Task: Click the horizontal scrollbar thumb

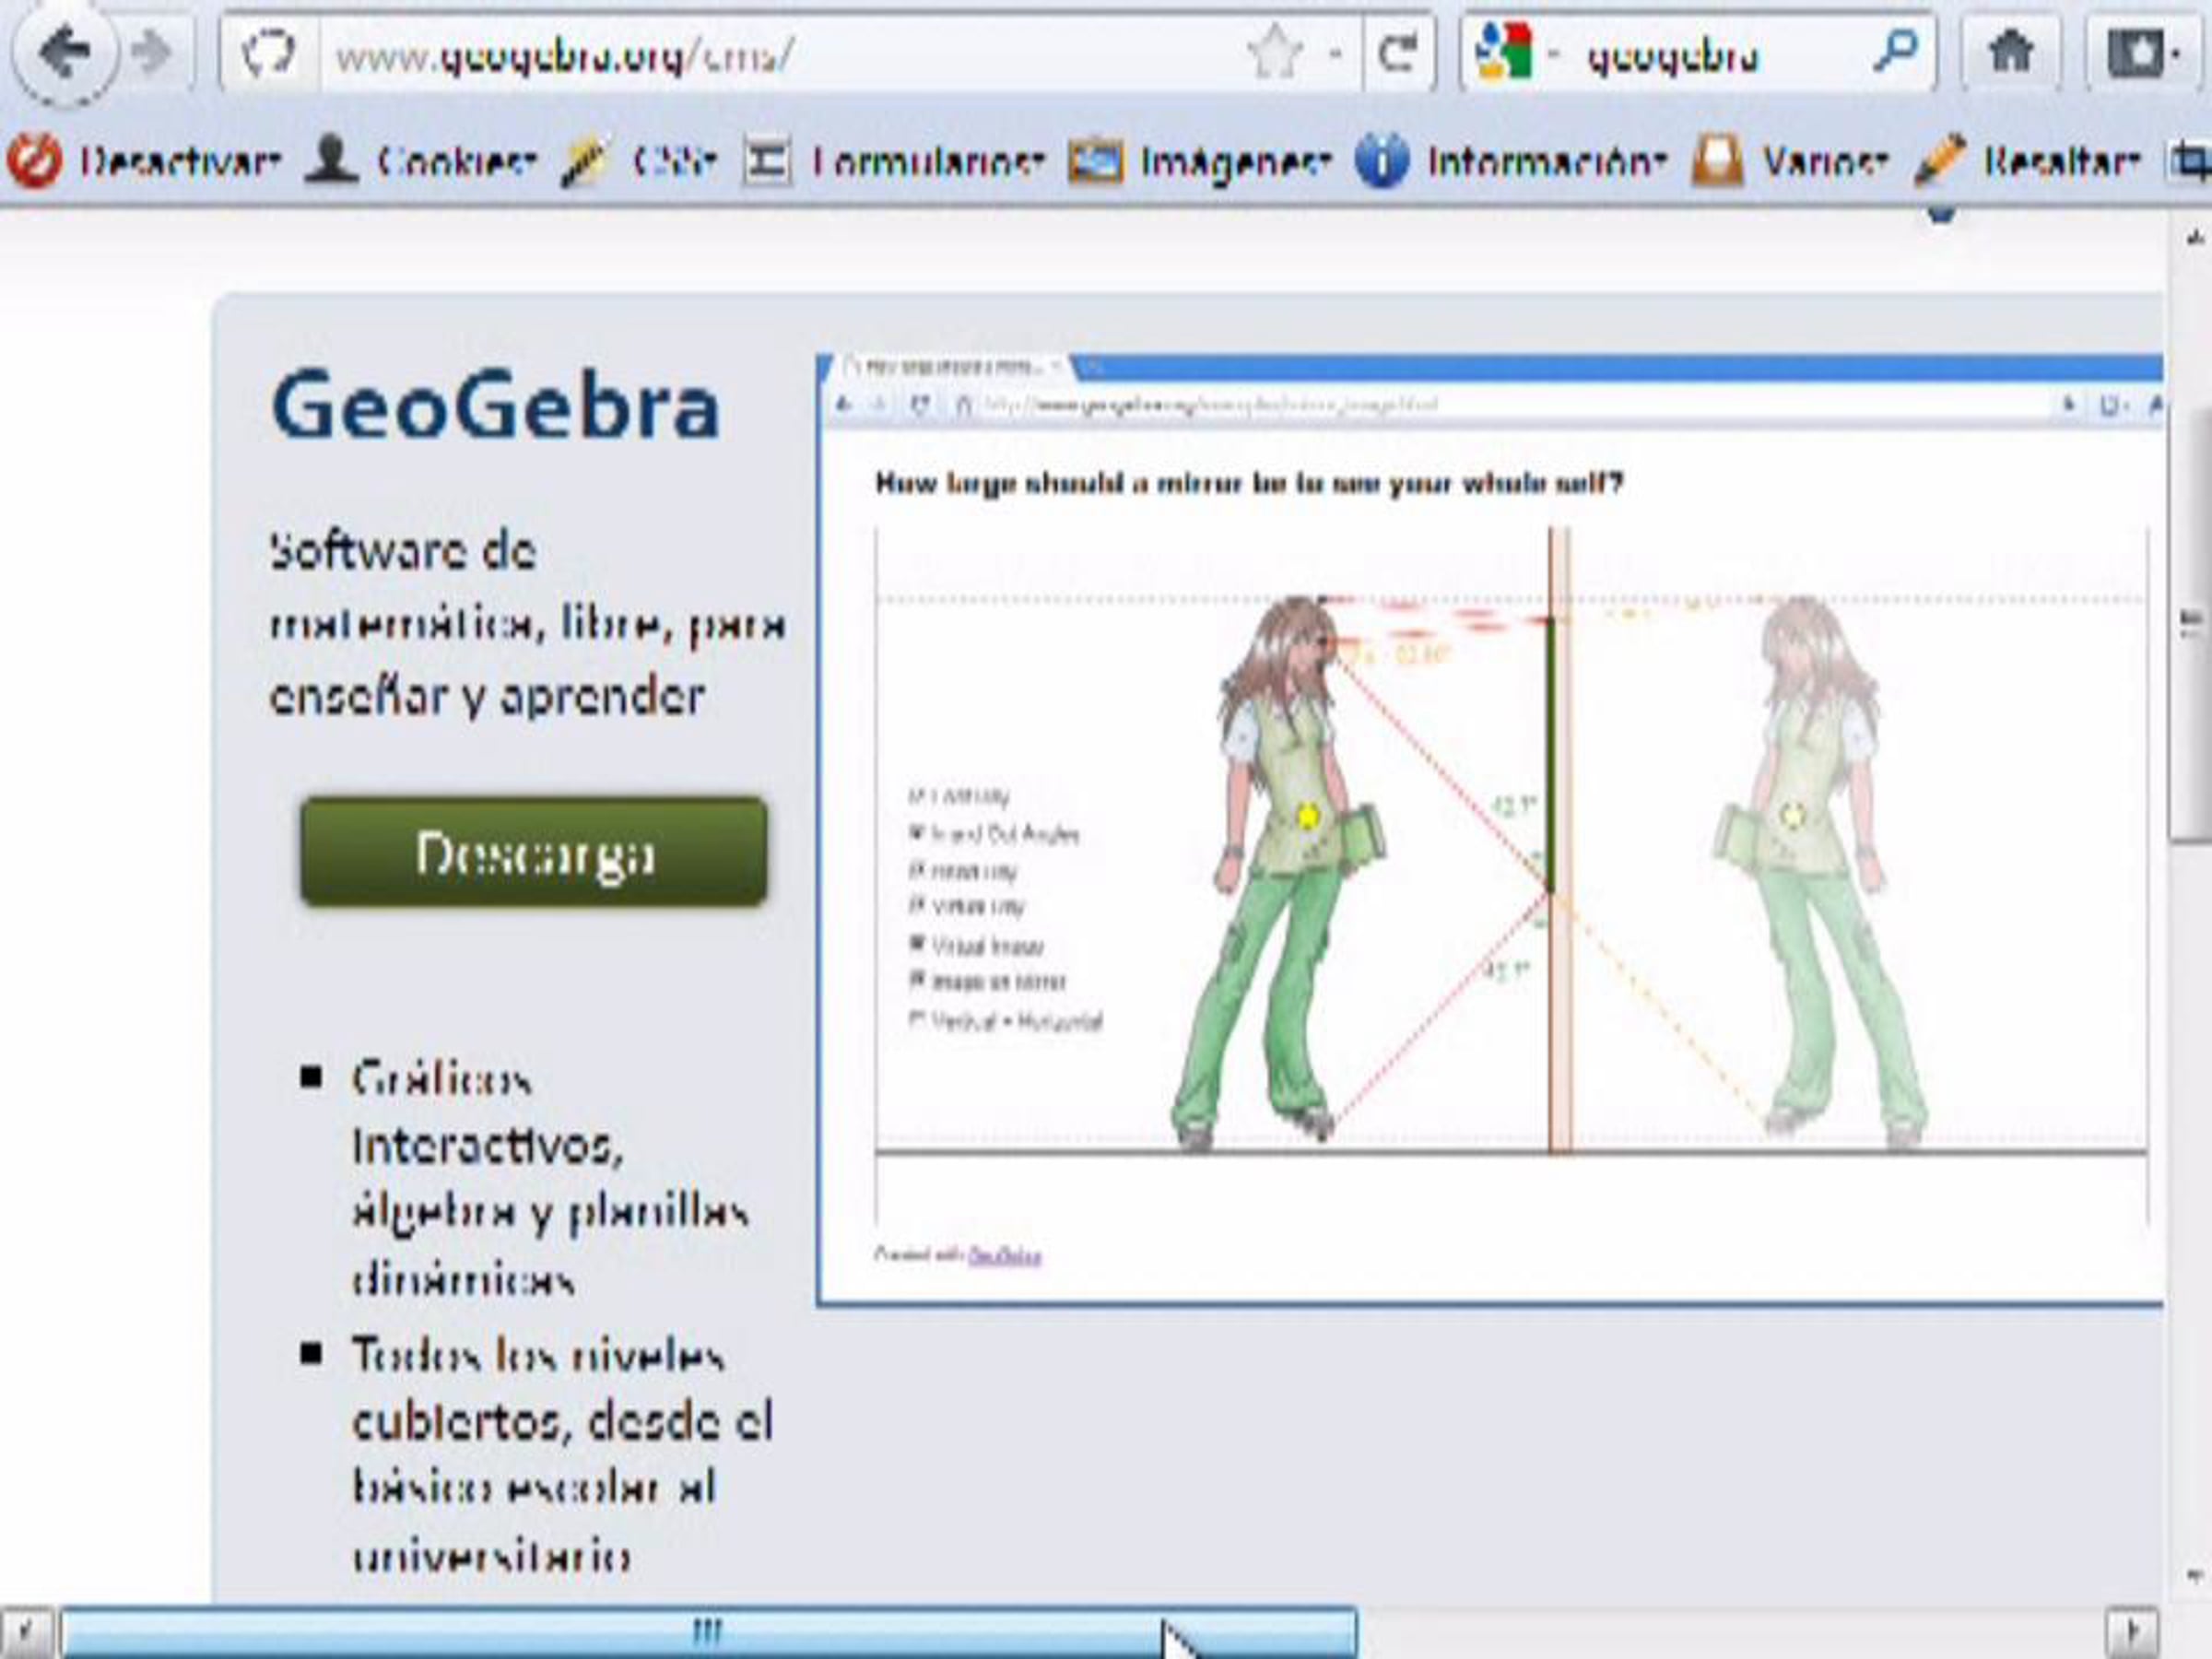Action: (x=708, y=1633)
